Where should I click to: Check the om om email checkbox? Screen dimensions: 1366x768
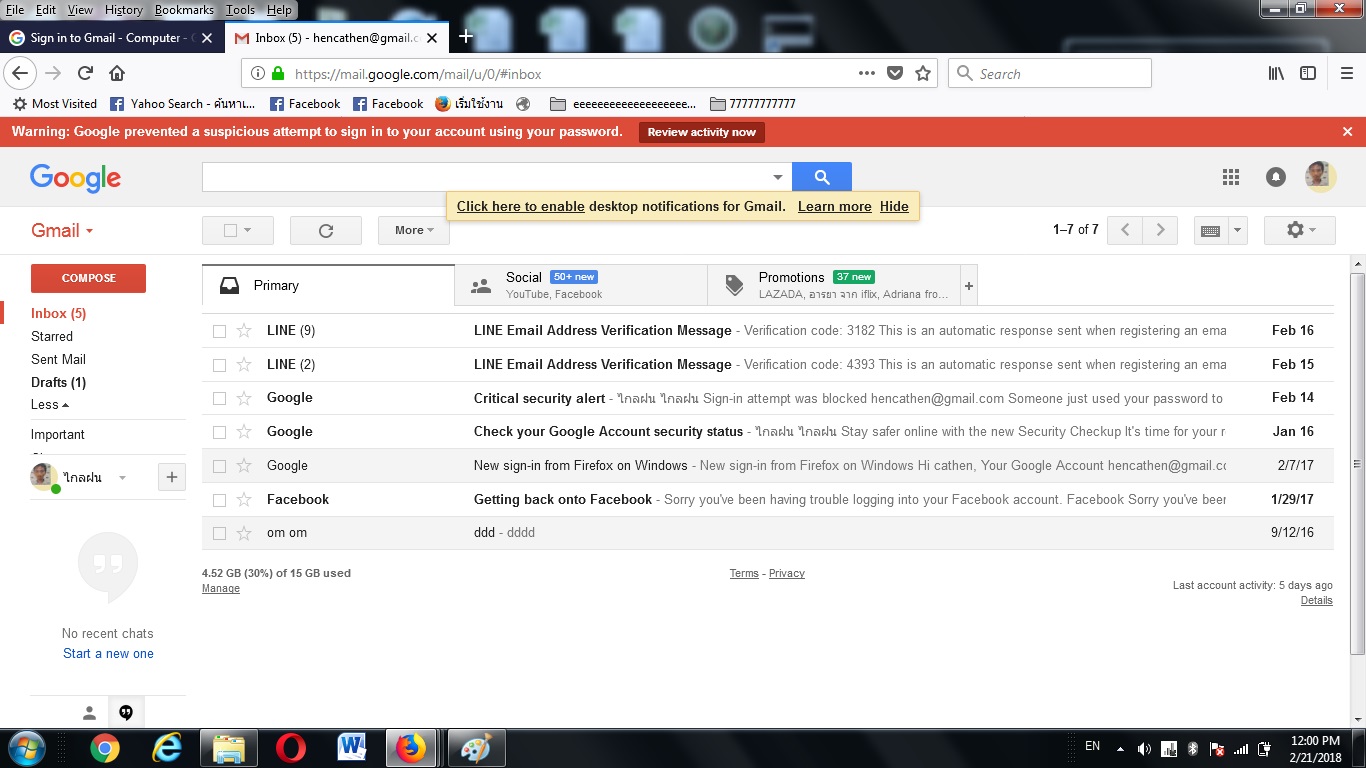219,533
